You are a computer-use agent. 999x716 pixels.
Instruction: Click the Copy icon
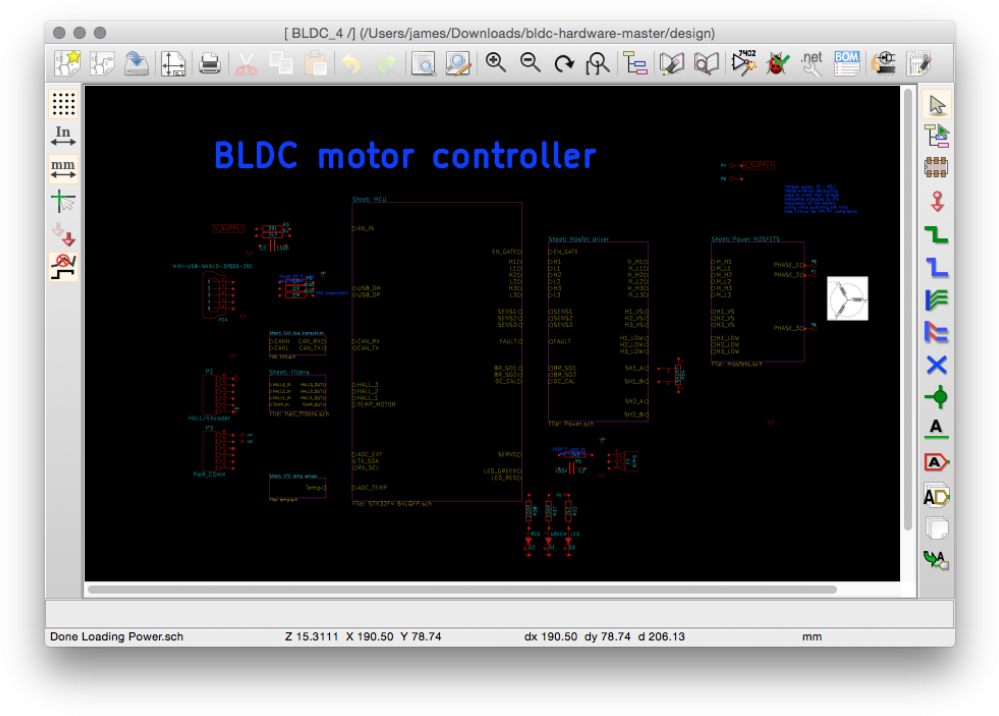[x=281, y=63]
